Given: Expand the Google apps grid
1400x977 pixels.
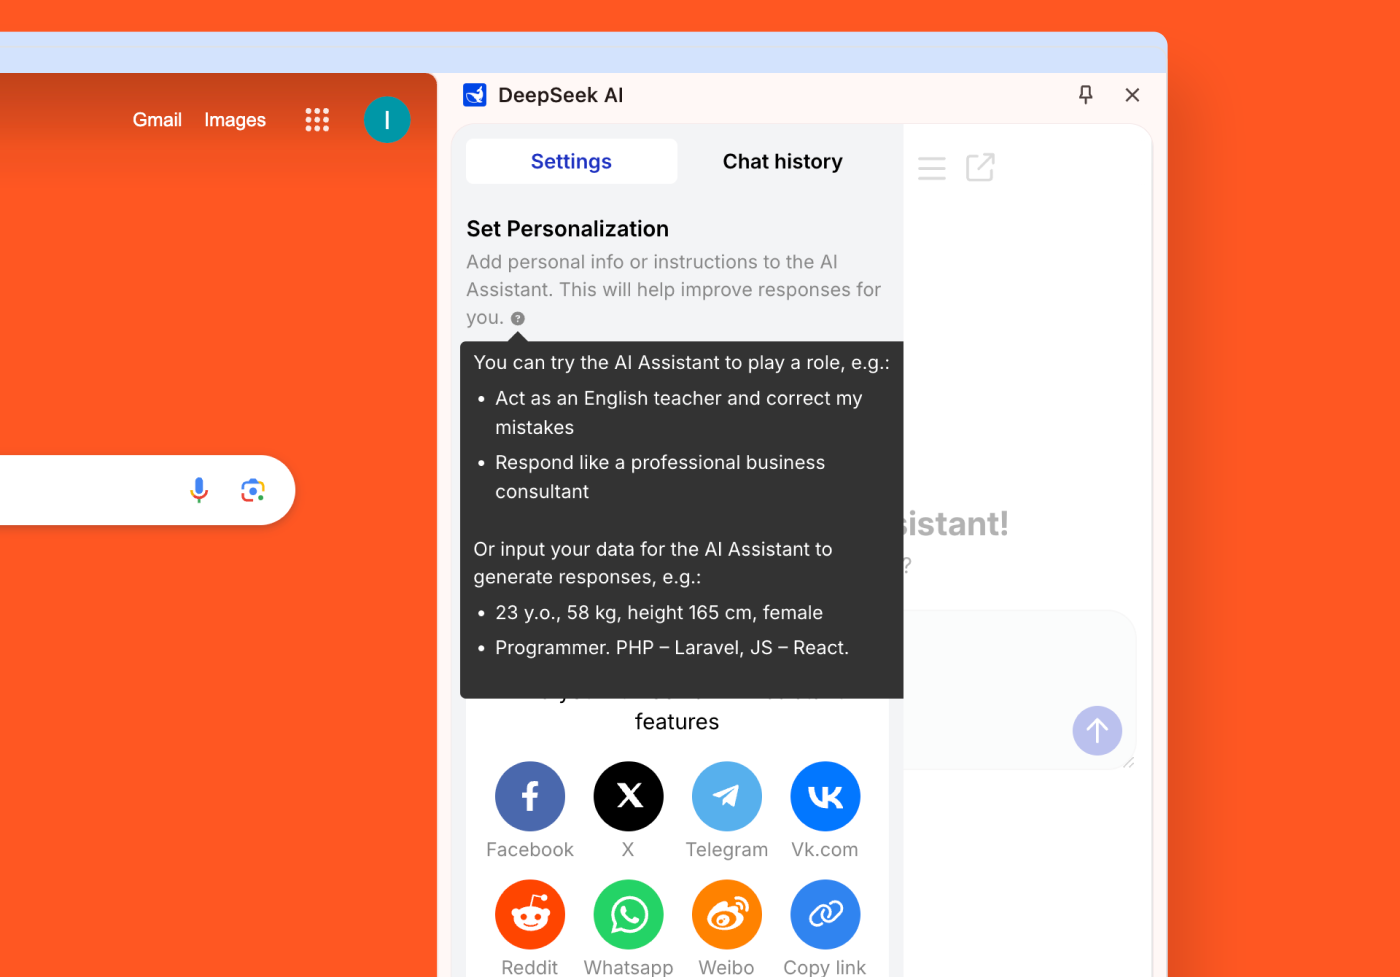Looking at the screenshot, I should [317, 120].
